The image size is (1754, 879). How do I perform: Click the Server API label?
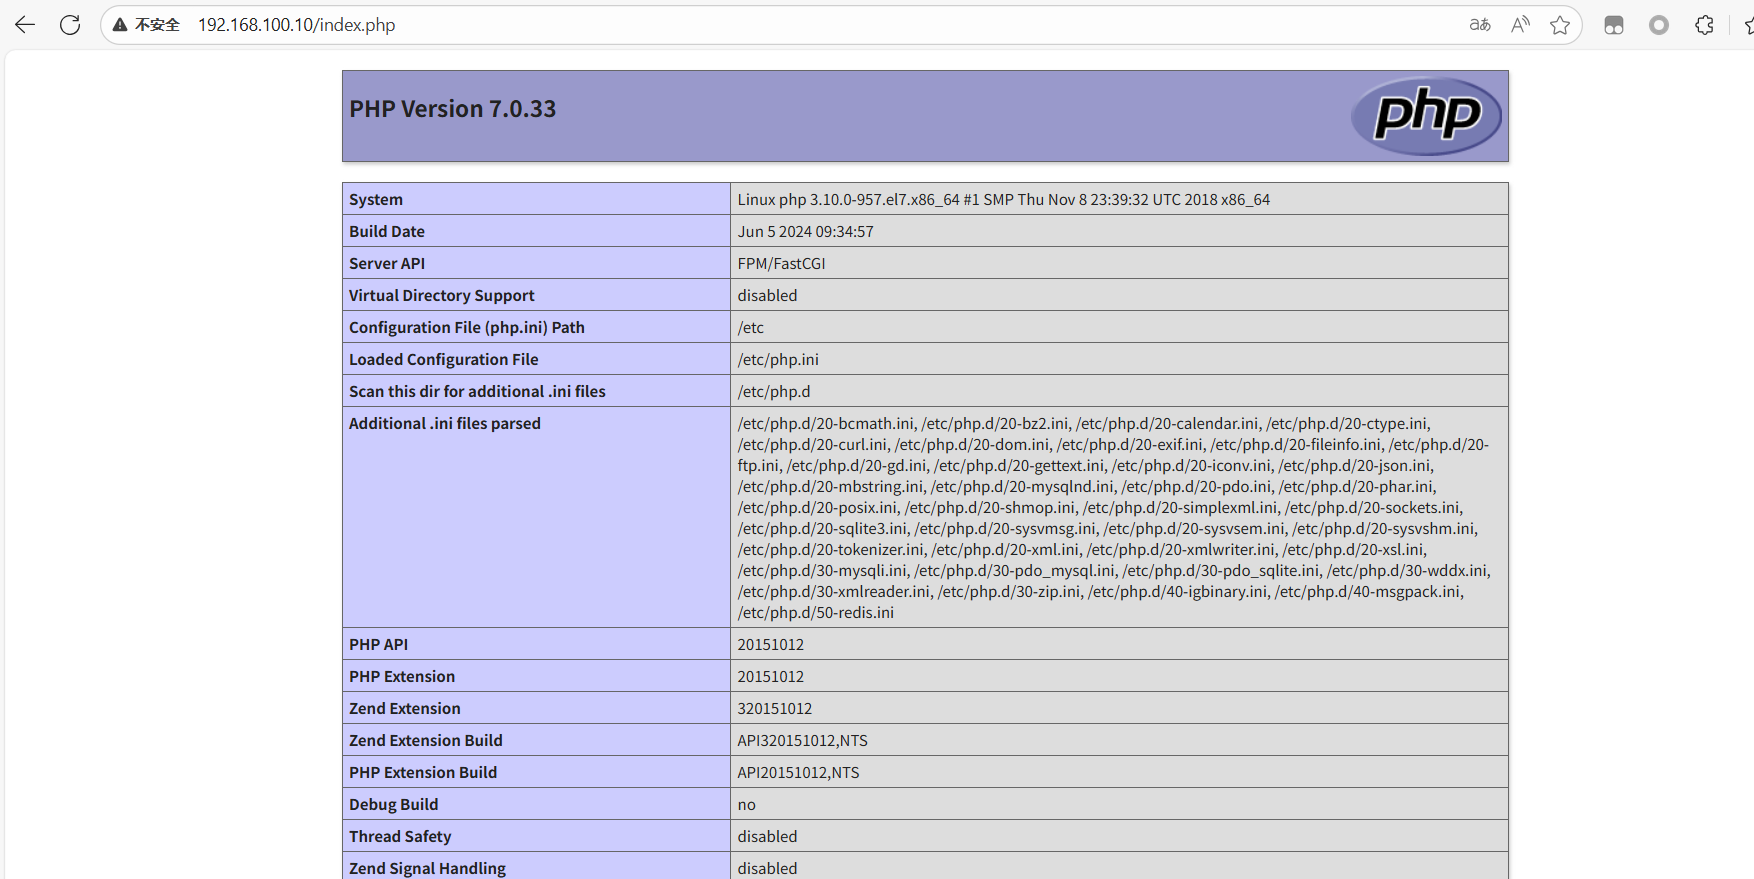click(387, 263)
